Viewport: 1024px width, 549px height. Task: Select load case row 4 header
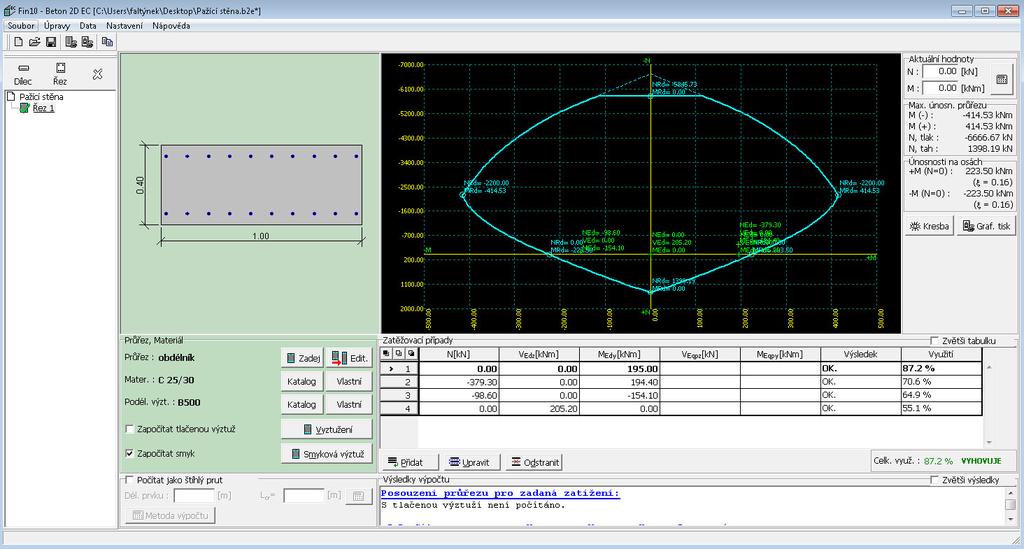[400, 409]
